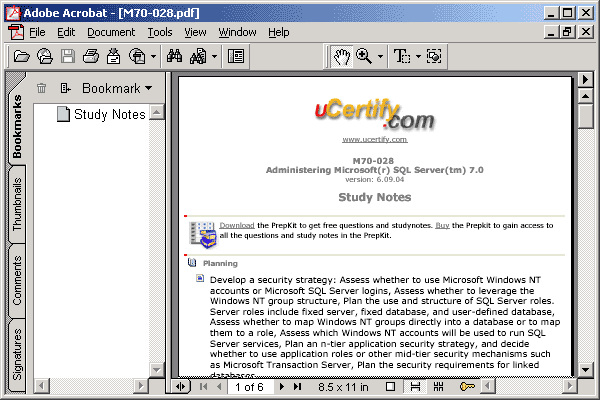This screenshot has height=400, width=600.
Task: Click the New Bookmark icon
Action: [65, 88]
